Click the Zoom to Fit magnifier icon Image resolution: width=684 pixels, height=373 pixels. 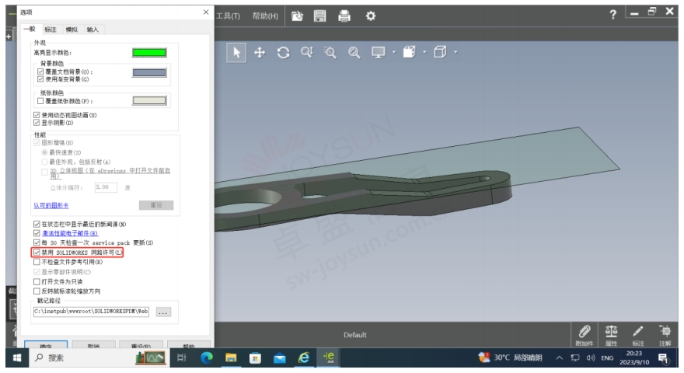(x=354, y=53)
